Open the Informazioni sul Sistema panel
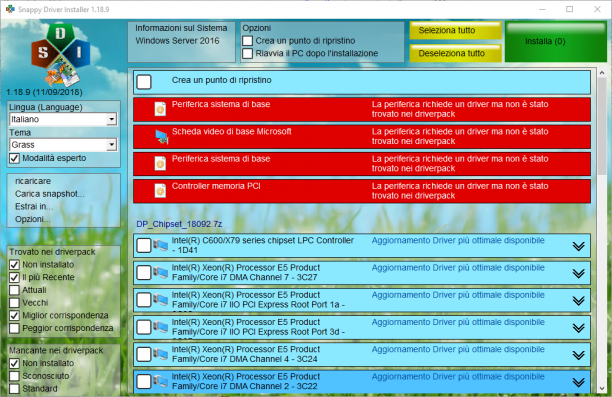This screenshot has height=397, width=612. click(x=181, y=42)
